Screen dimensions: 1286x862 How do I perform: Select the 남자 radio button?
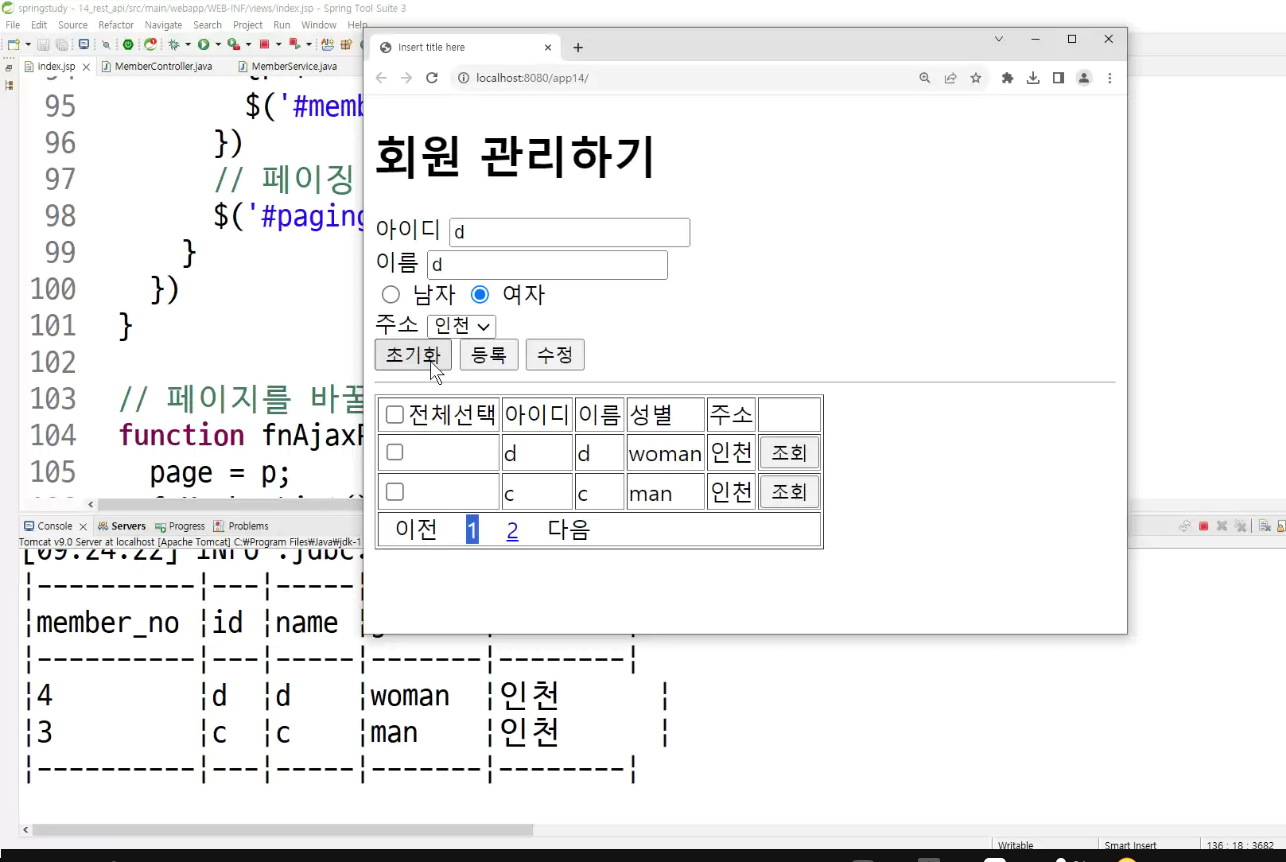[391, 295]
